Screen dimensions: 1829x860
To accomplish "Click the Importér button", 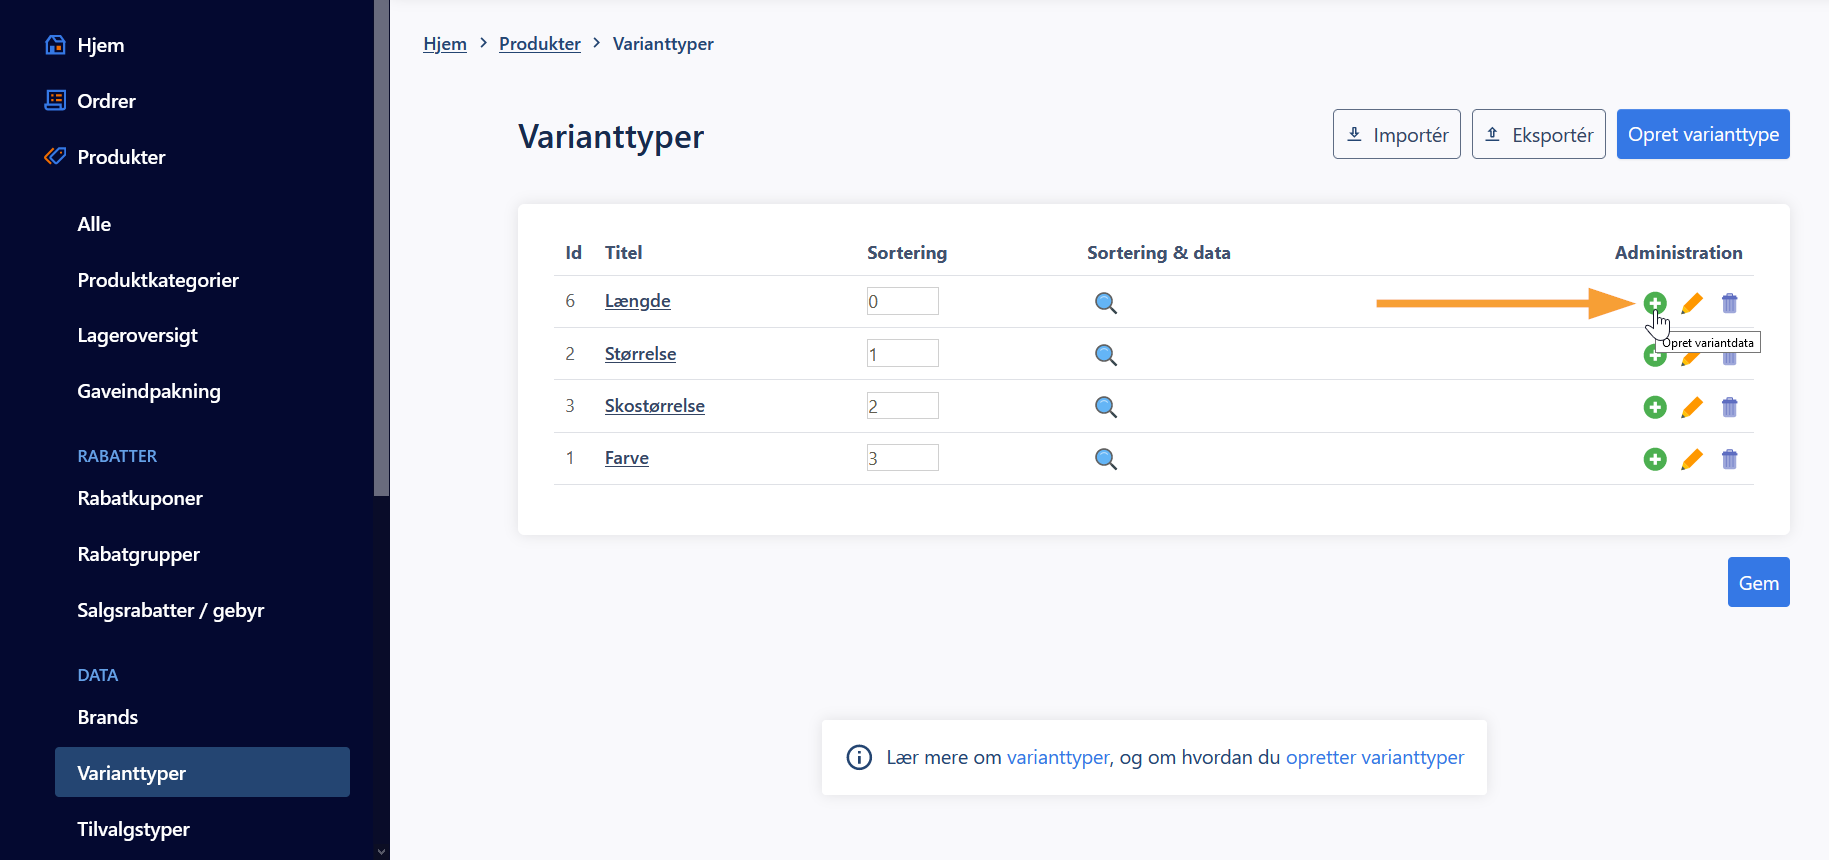I will click(1397, 134).
